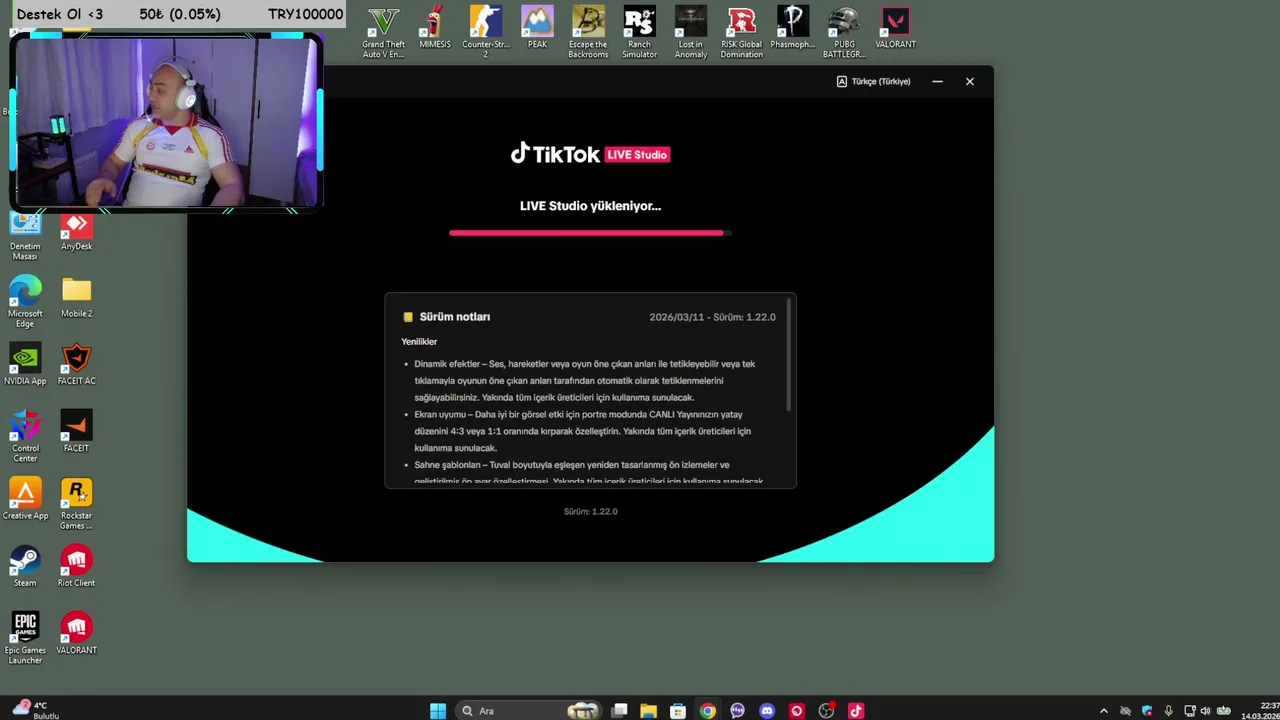The width and height of the screenshot is (1280, 720).
Task: Click the microphone icon in system tray
Action: [1168, 711]
